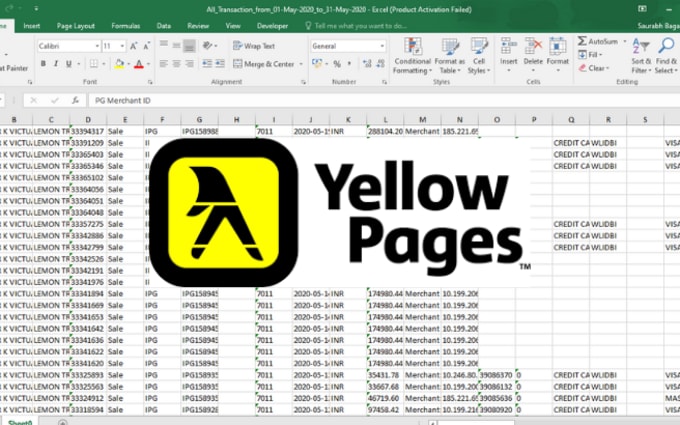This screenshot has height=425, width=680.
Task: Select cell containing 39086370
Action: point(497,375)
